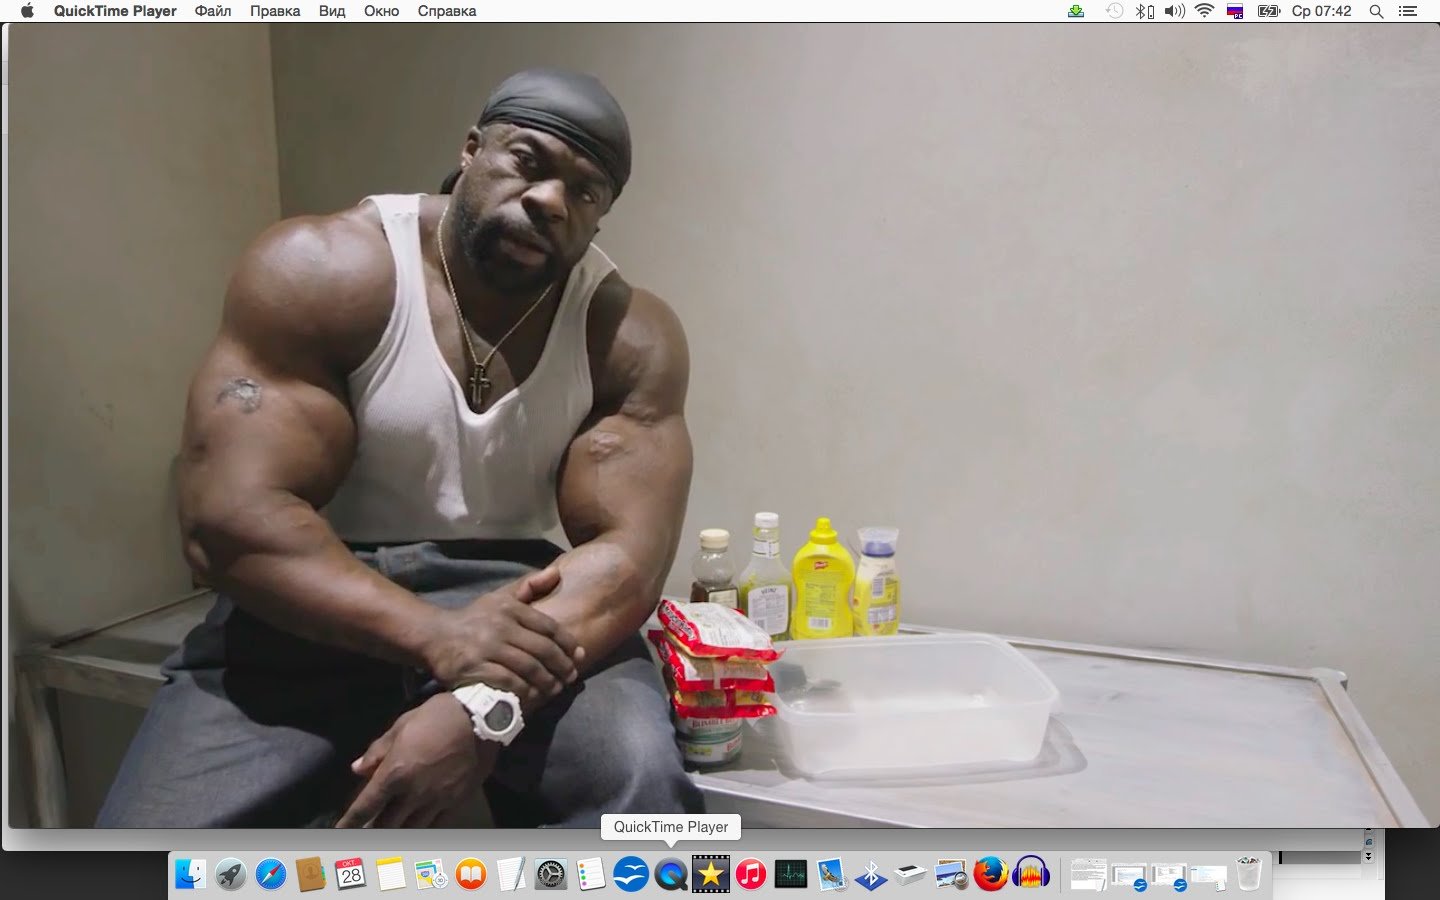Open iTunes from the dock

pyautogui.click(x=751, y=875)
